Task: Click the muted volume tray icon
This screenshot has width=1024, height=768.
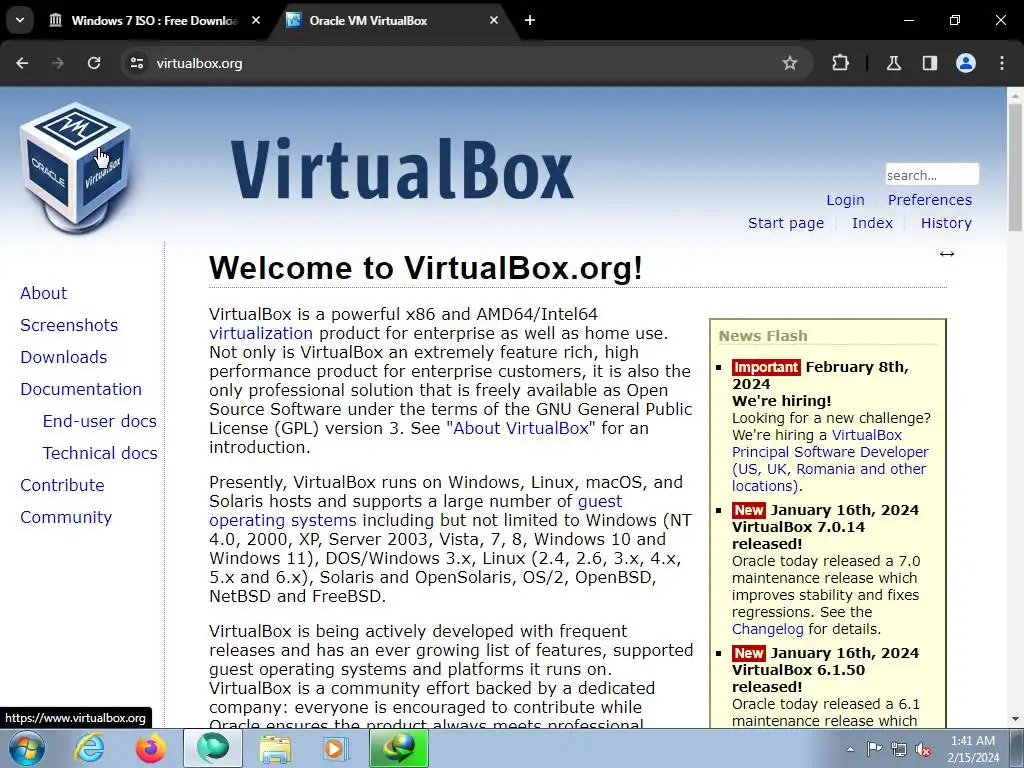Action: point(923,749)
